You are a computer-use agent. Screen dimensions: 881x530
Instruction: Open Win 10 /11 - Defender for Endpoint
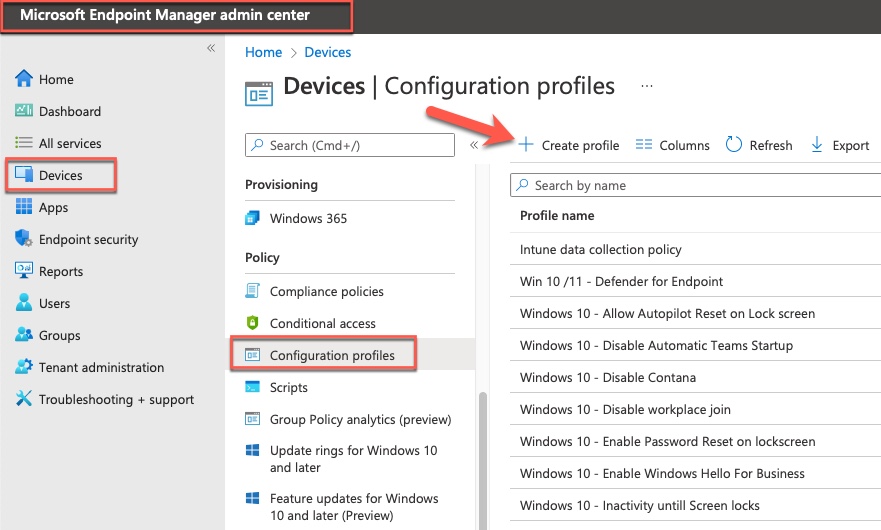621,282
